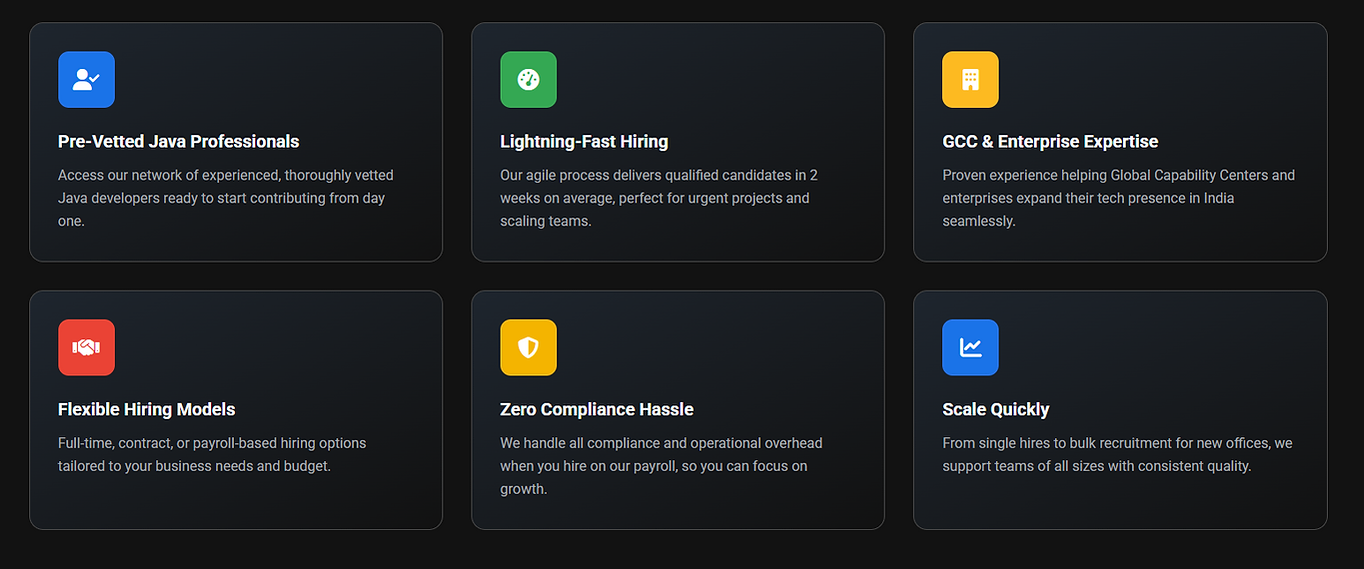The height and width of the screenshot is (569, 1364).
Task: Click the Scale Quickly heading
Action: (996, 410)
